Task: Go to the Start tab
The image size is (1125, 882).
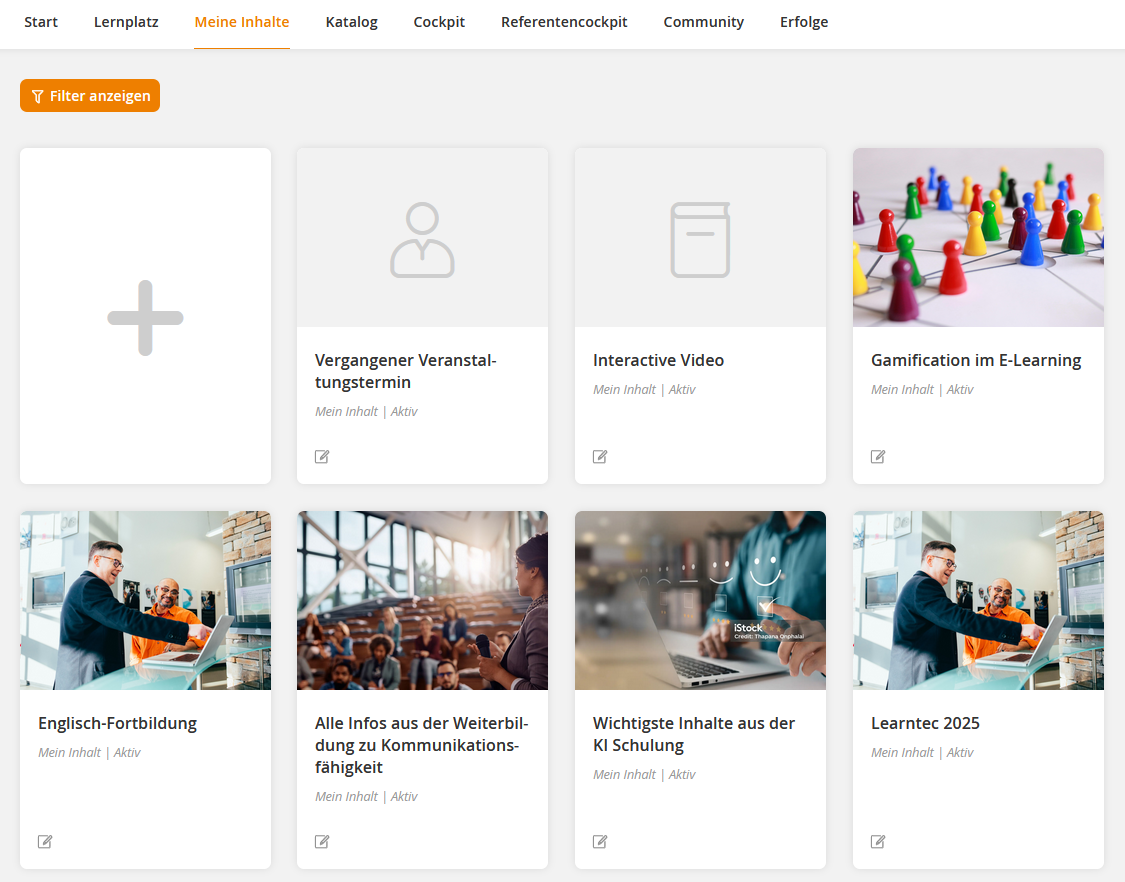Action: (x=41, y=22)
